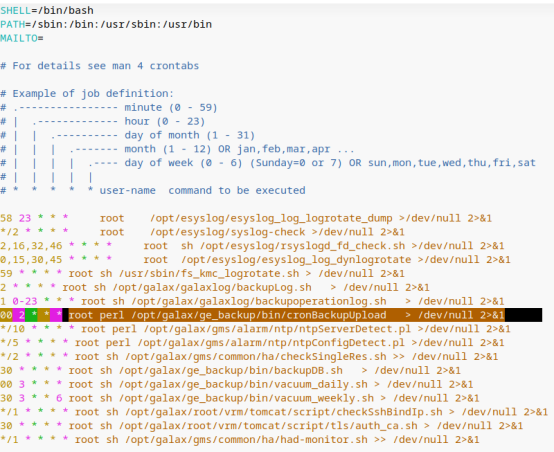Click the backupoperationlog.sh cron line

coord(252,301)
